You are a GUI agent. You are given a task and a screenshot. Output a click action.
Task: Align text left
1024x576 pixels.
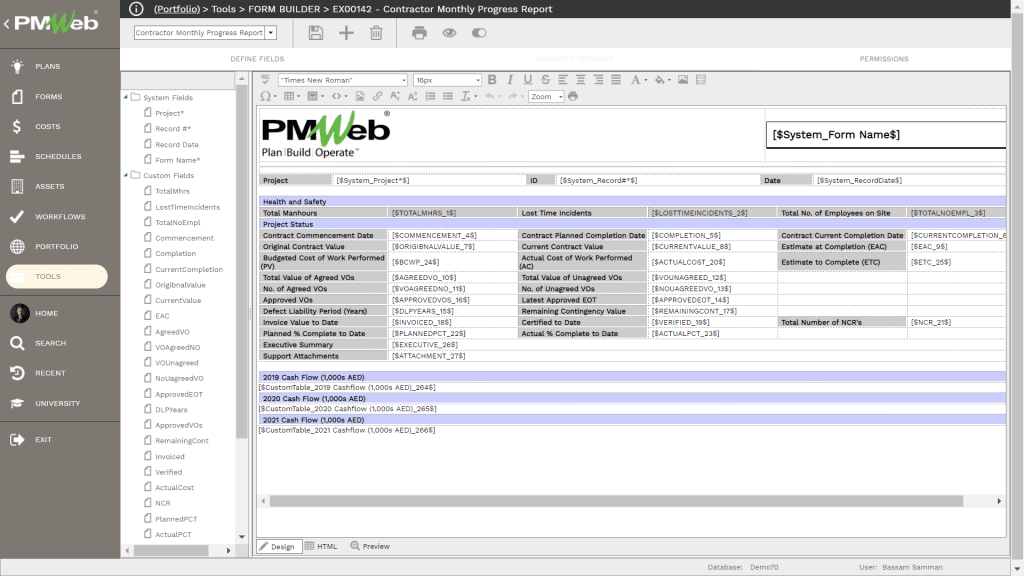(x=563, y=80)
